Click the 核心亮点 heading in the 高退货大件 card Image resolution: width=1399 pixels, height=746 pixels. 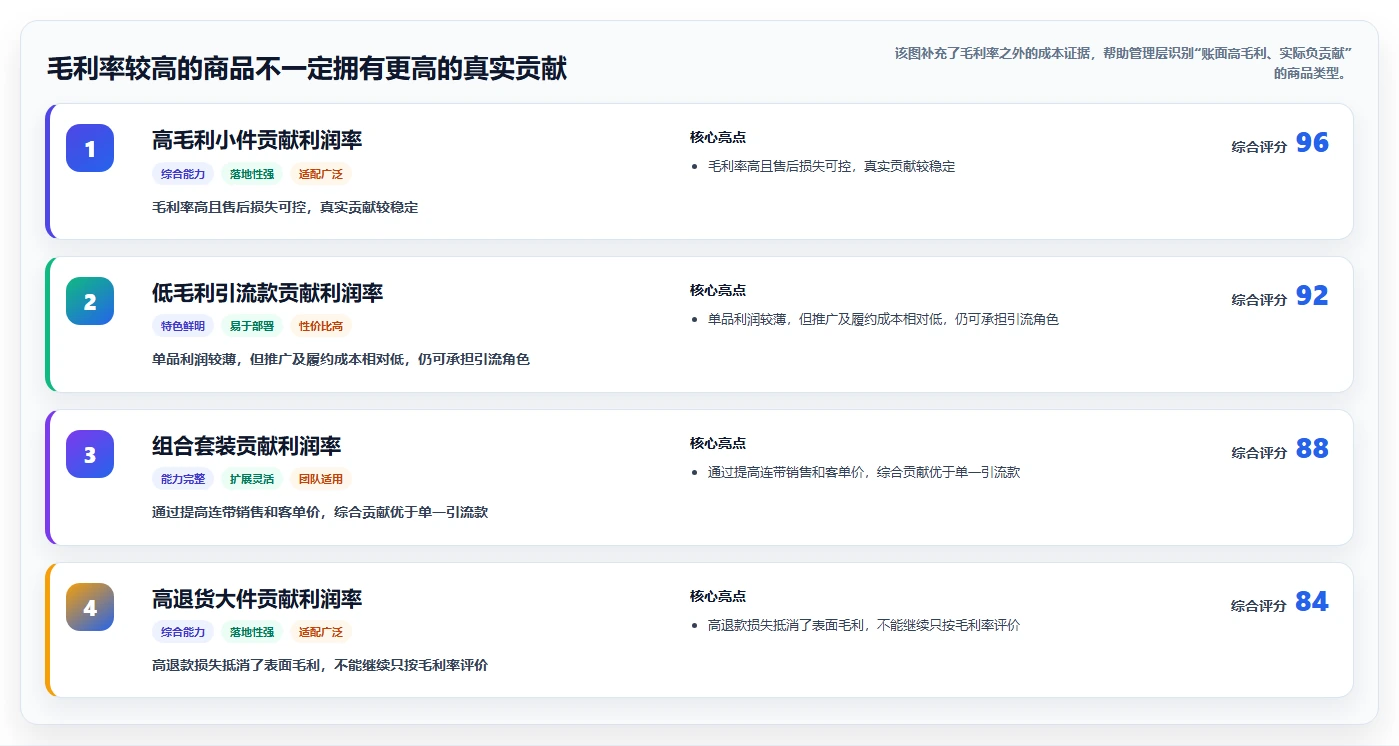point(718,596)
